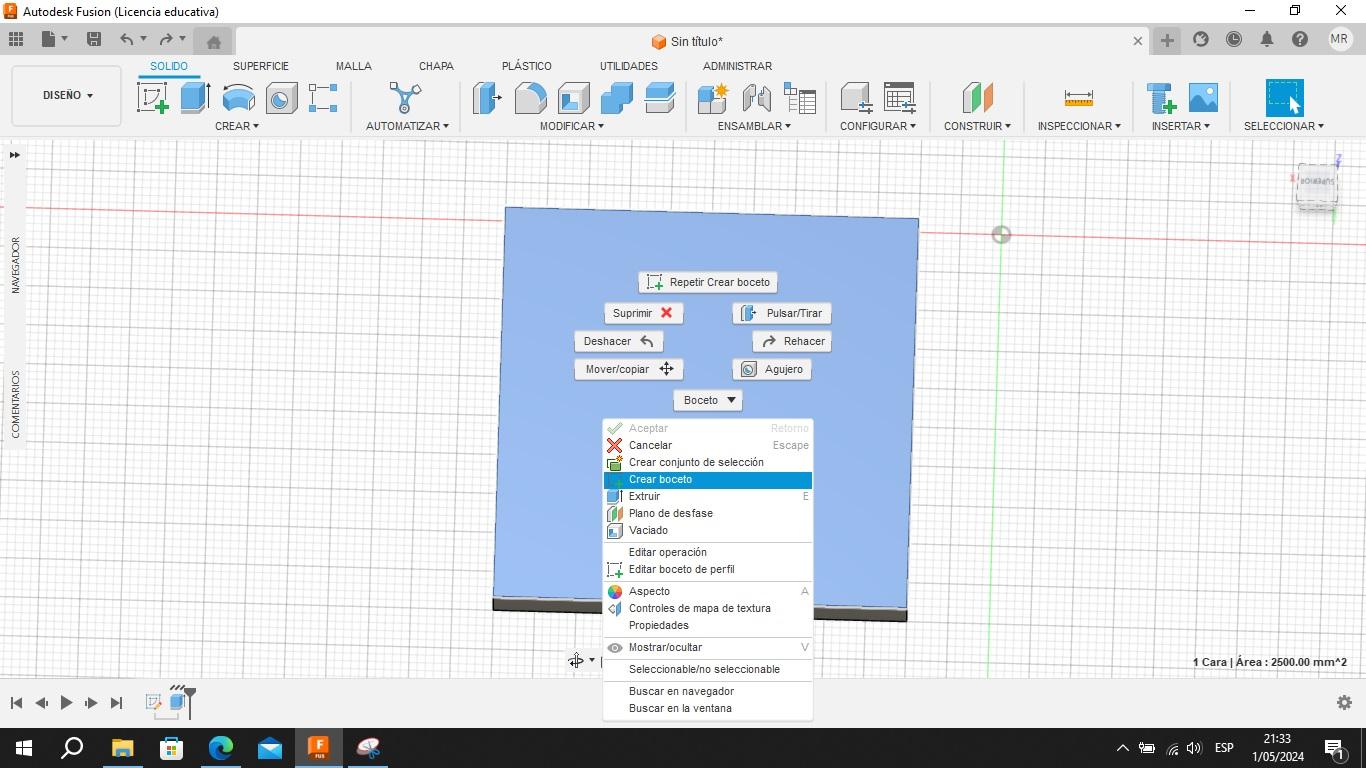Click the extrude feature in timeline
This screenshot has height=768, width=1366.
tap(178, 702)
